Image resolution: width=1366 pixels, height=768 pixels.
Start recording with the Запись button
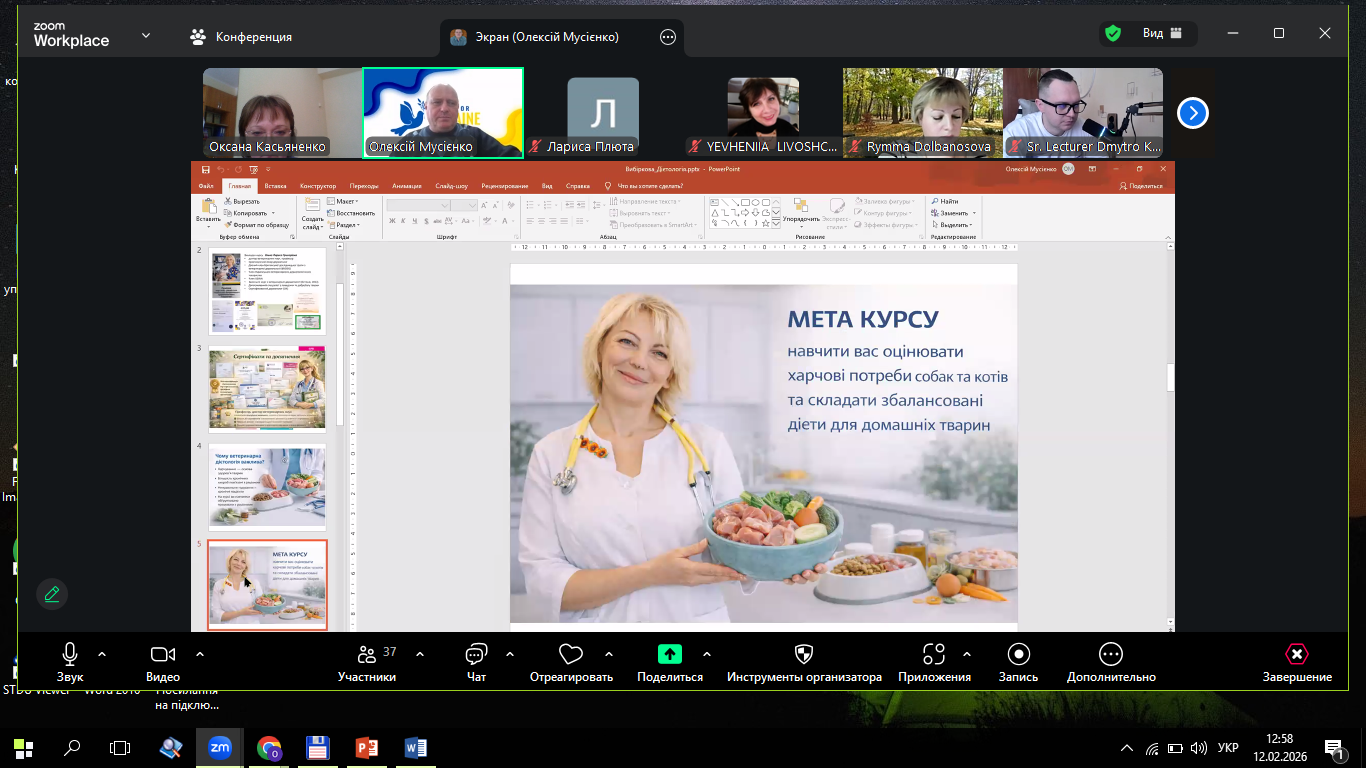pyautogui.click(x=1018, y=654)
